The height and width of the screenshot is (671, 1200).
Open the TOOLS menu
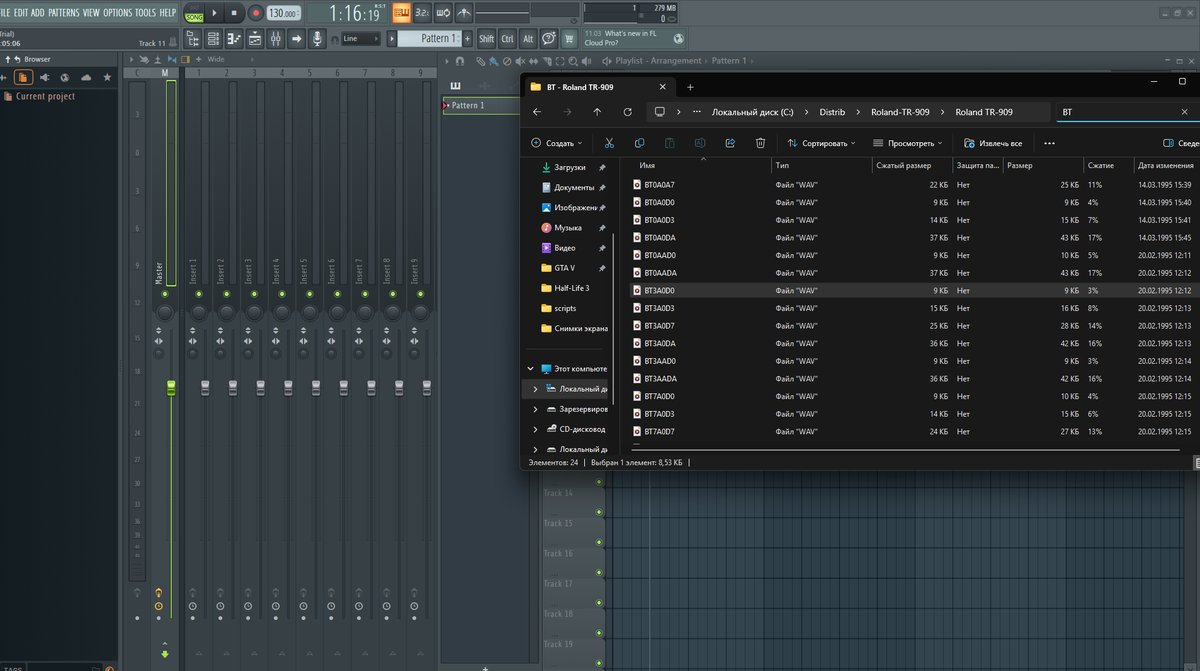click(145, 12)
